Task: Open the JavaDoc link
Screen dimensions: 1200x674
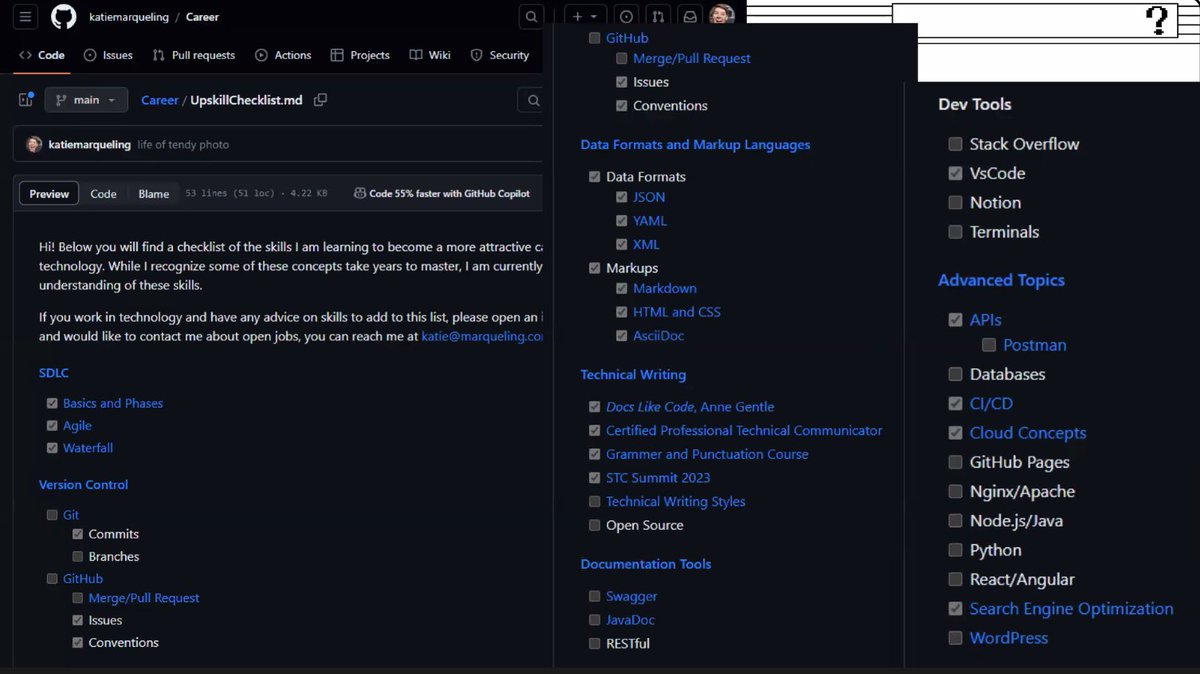Action: tap(631, 620)
